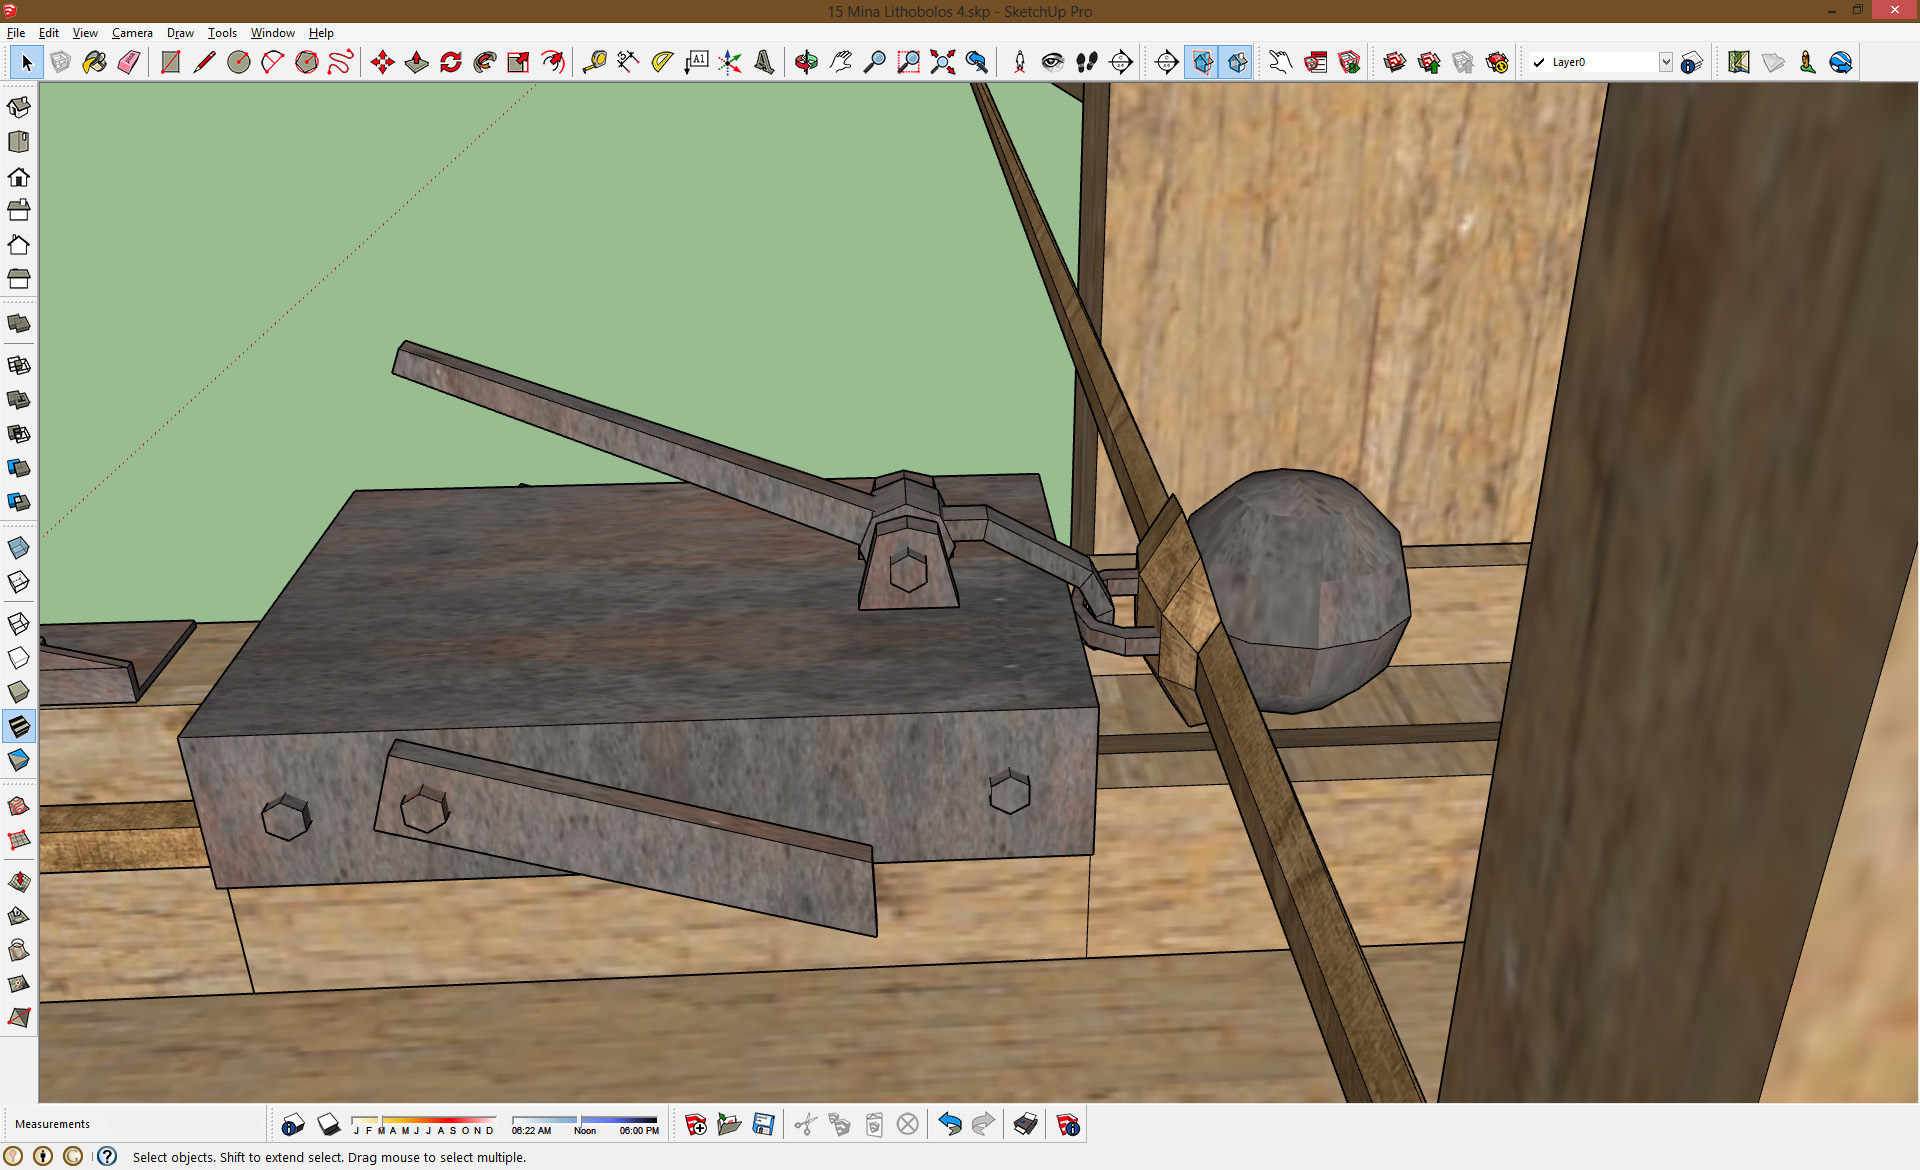
Task: Open the Layer0 layer dropdown
Action: pyautogui.click(x=1665, y=62)
